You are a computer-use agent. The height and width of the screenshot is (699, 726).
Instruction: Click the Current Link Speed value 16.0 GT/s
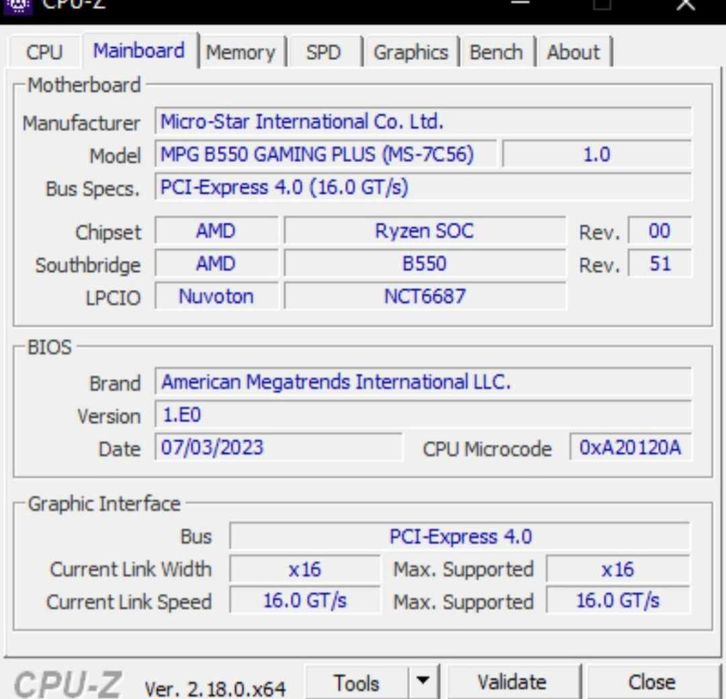305,601
